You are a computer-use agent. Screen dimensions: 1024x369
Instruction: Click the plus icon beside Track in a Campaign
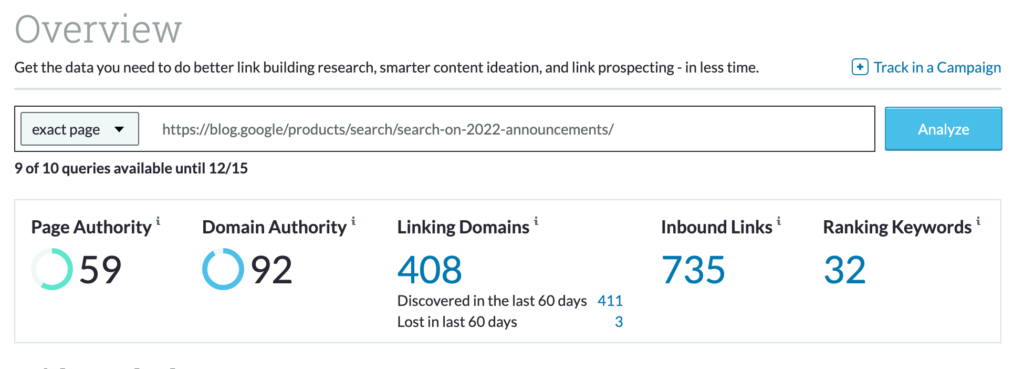click(860, 67)
